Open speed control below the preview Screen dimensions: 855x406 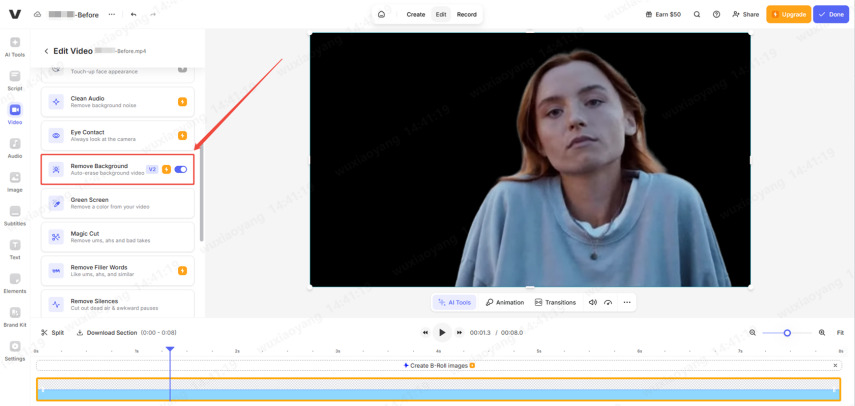(x=609, y=302)
